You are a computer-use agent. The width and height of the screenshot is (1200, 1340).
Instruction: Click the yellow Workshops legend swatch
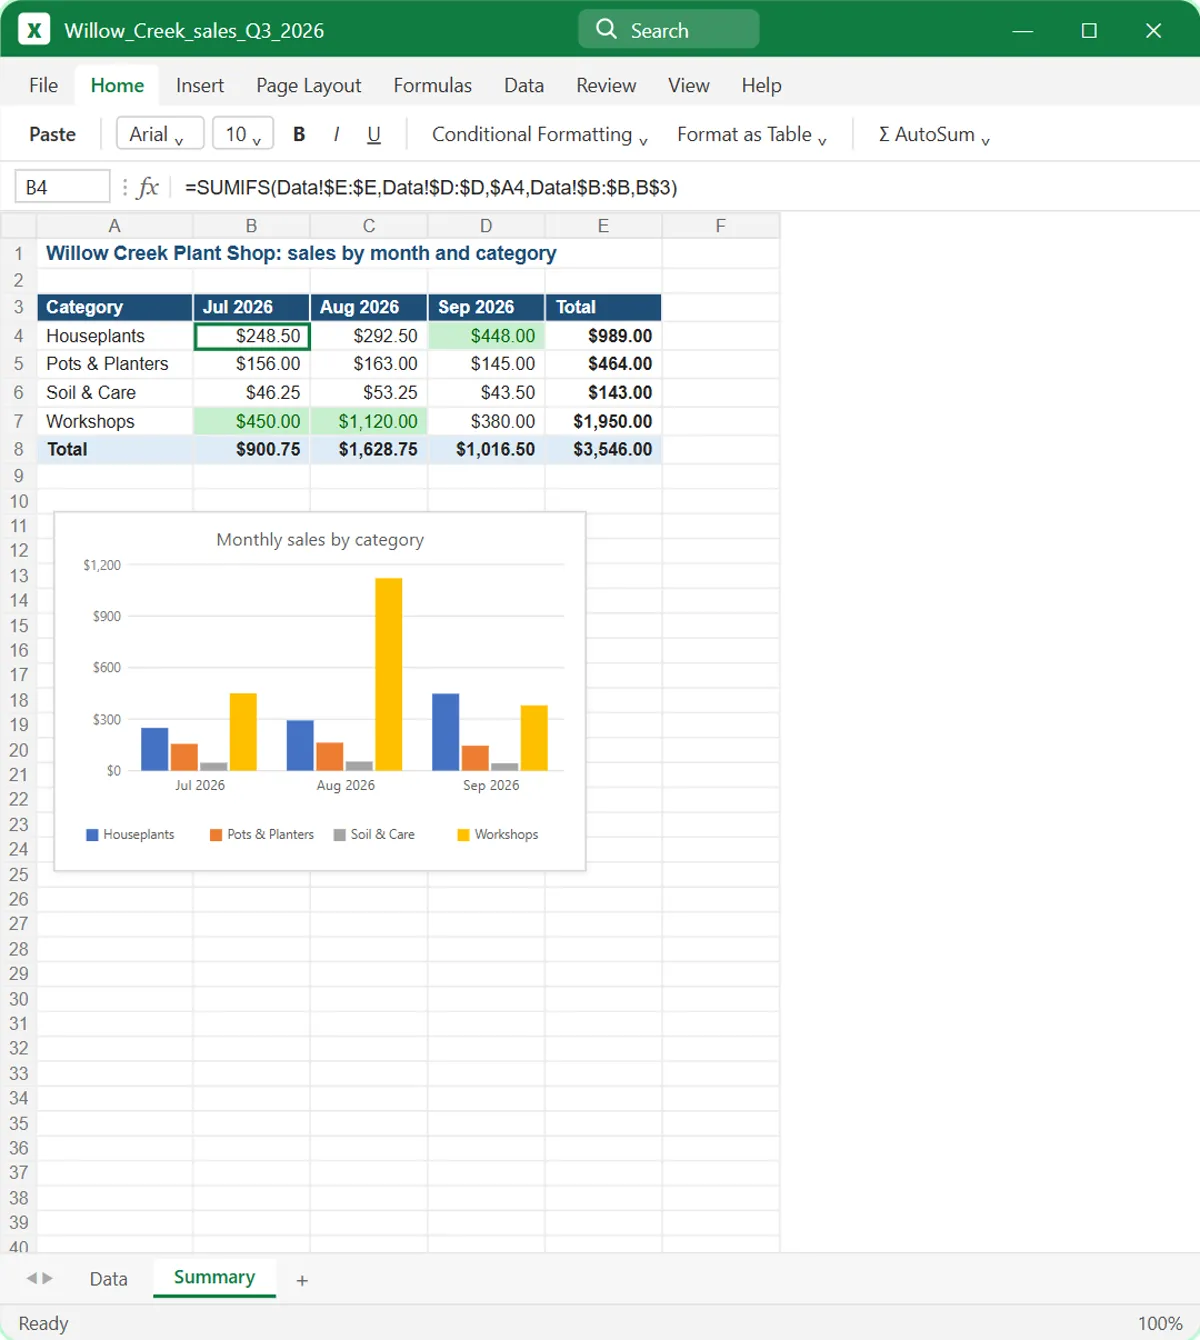463,835
